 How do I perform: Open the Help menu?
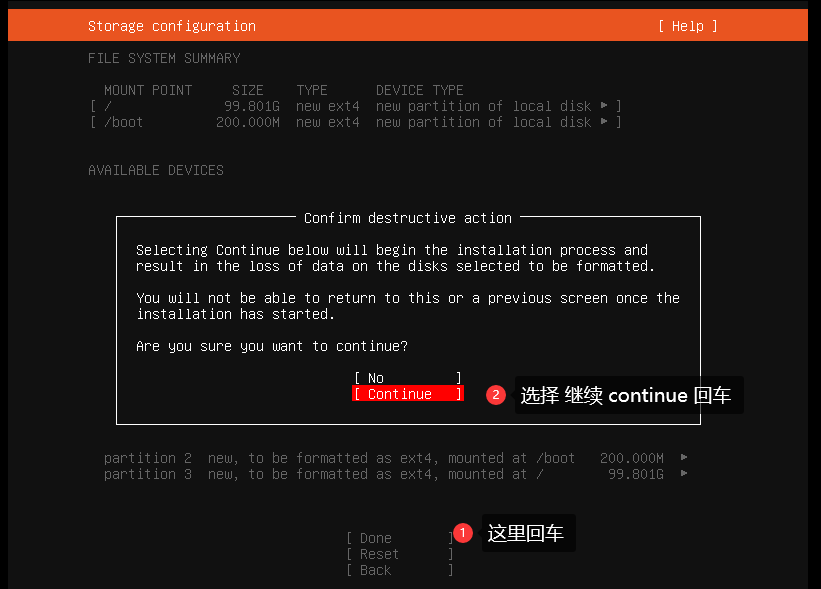(686, 25)
